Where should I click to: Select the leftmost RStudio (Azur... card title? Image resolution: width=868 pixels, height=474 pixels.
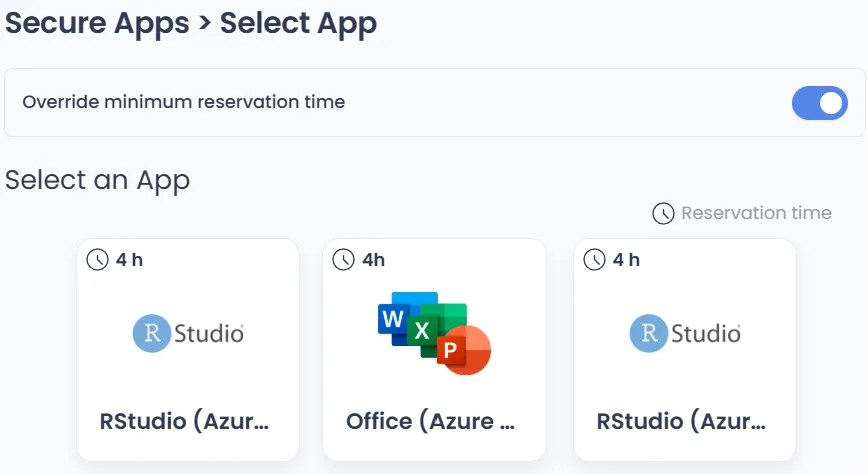[x=185, y=420]
